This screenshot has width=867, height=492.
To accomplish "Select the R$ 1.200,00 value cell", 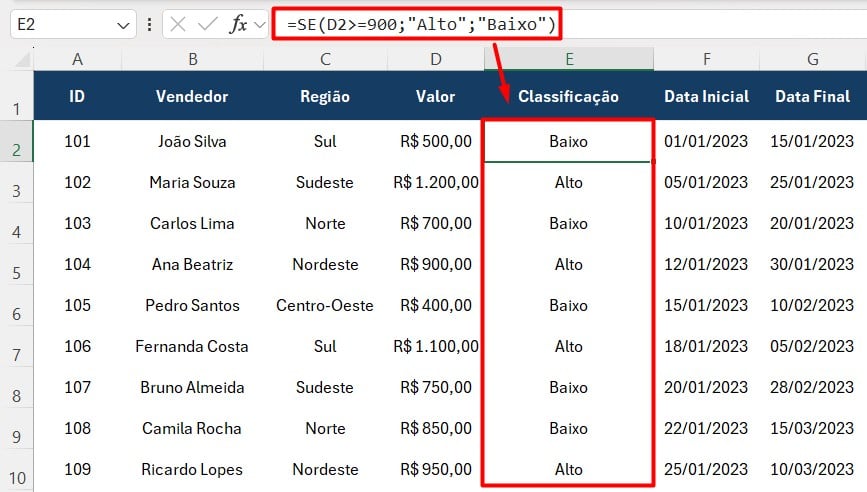I will [436, 182].
